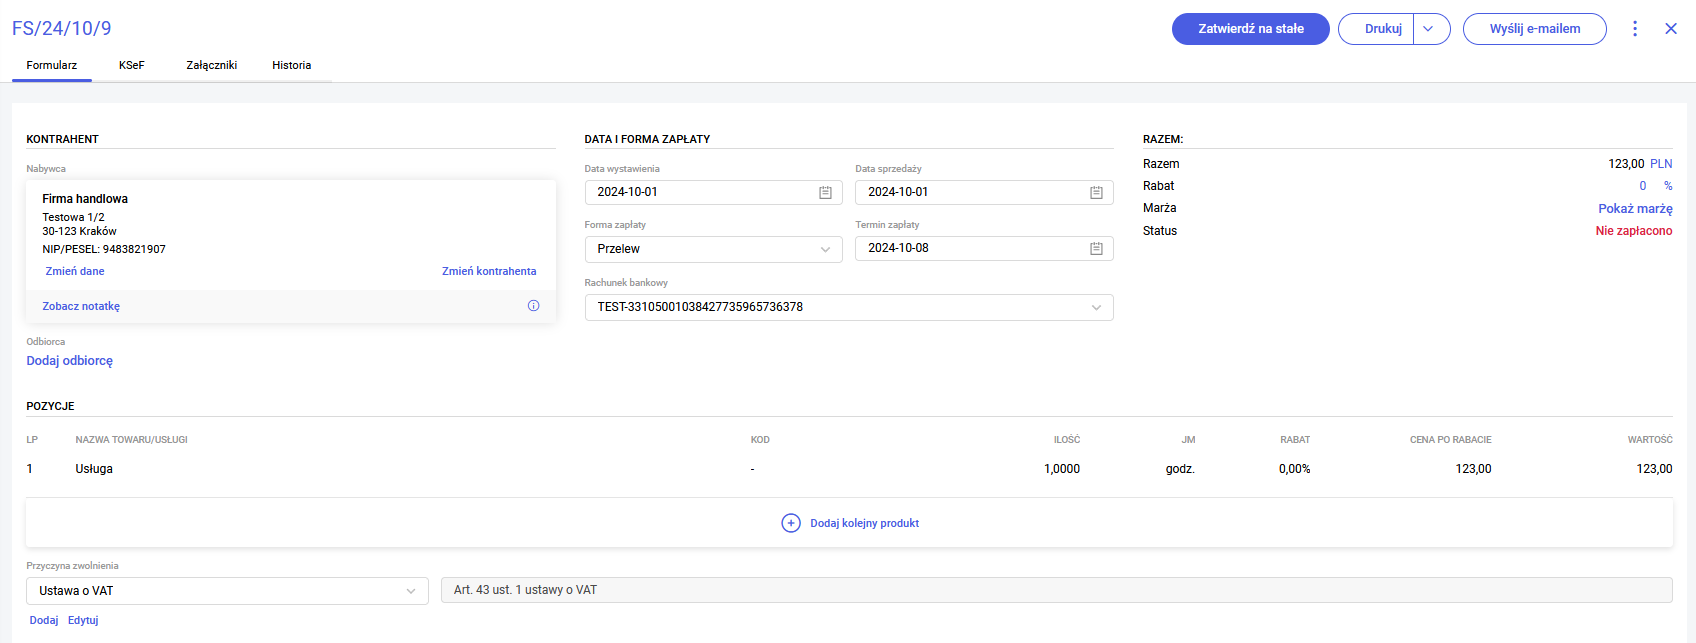Click info icon next to Zobacz notatkę
The width and height of the screenshot is (1696, 643).
pyautogui.click(x=533, y=306)
